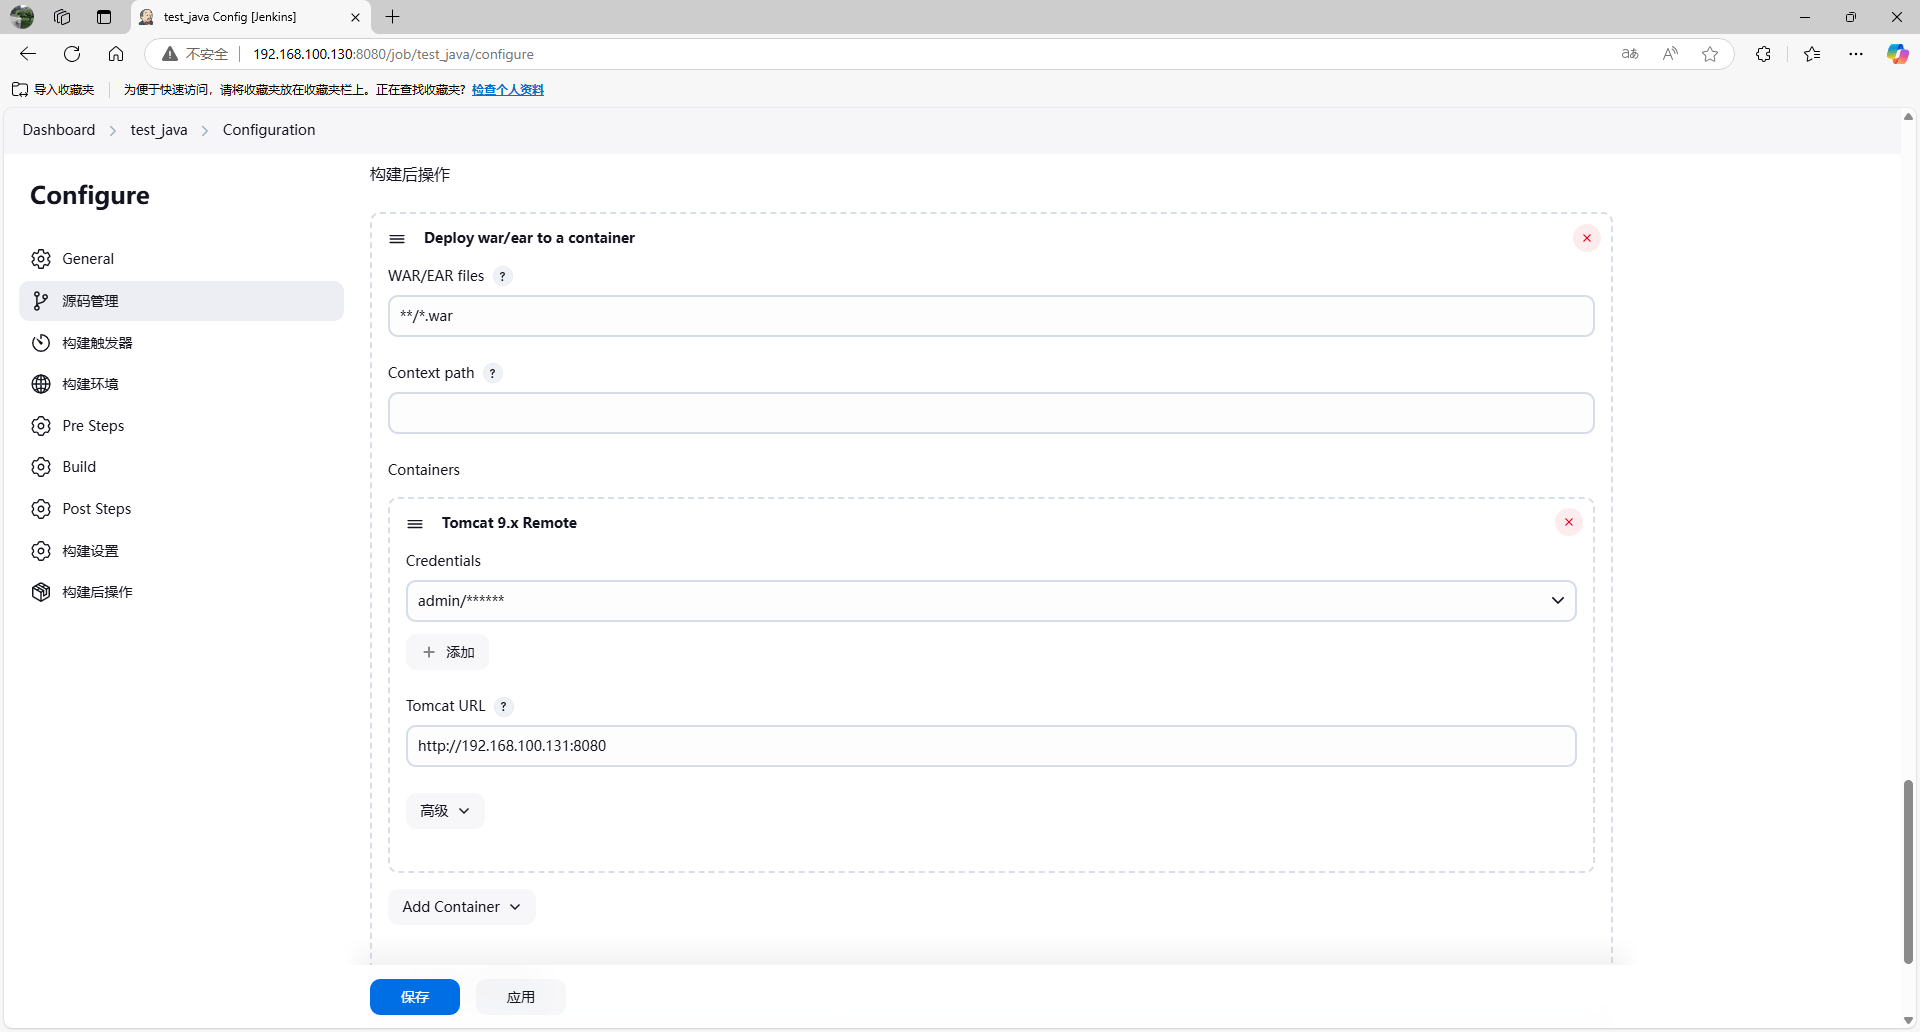Refresh the browser page
This screenshot has width=1920, height=1032.
click(x=72, y=54)
